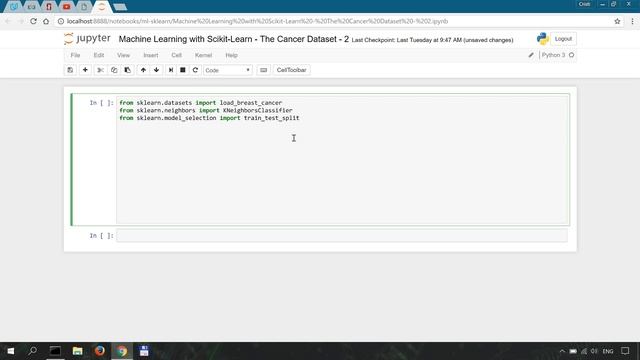Click the site information icon in address bar

point(61,21)
